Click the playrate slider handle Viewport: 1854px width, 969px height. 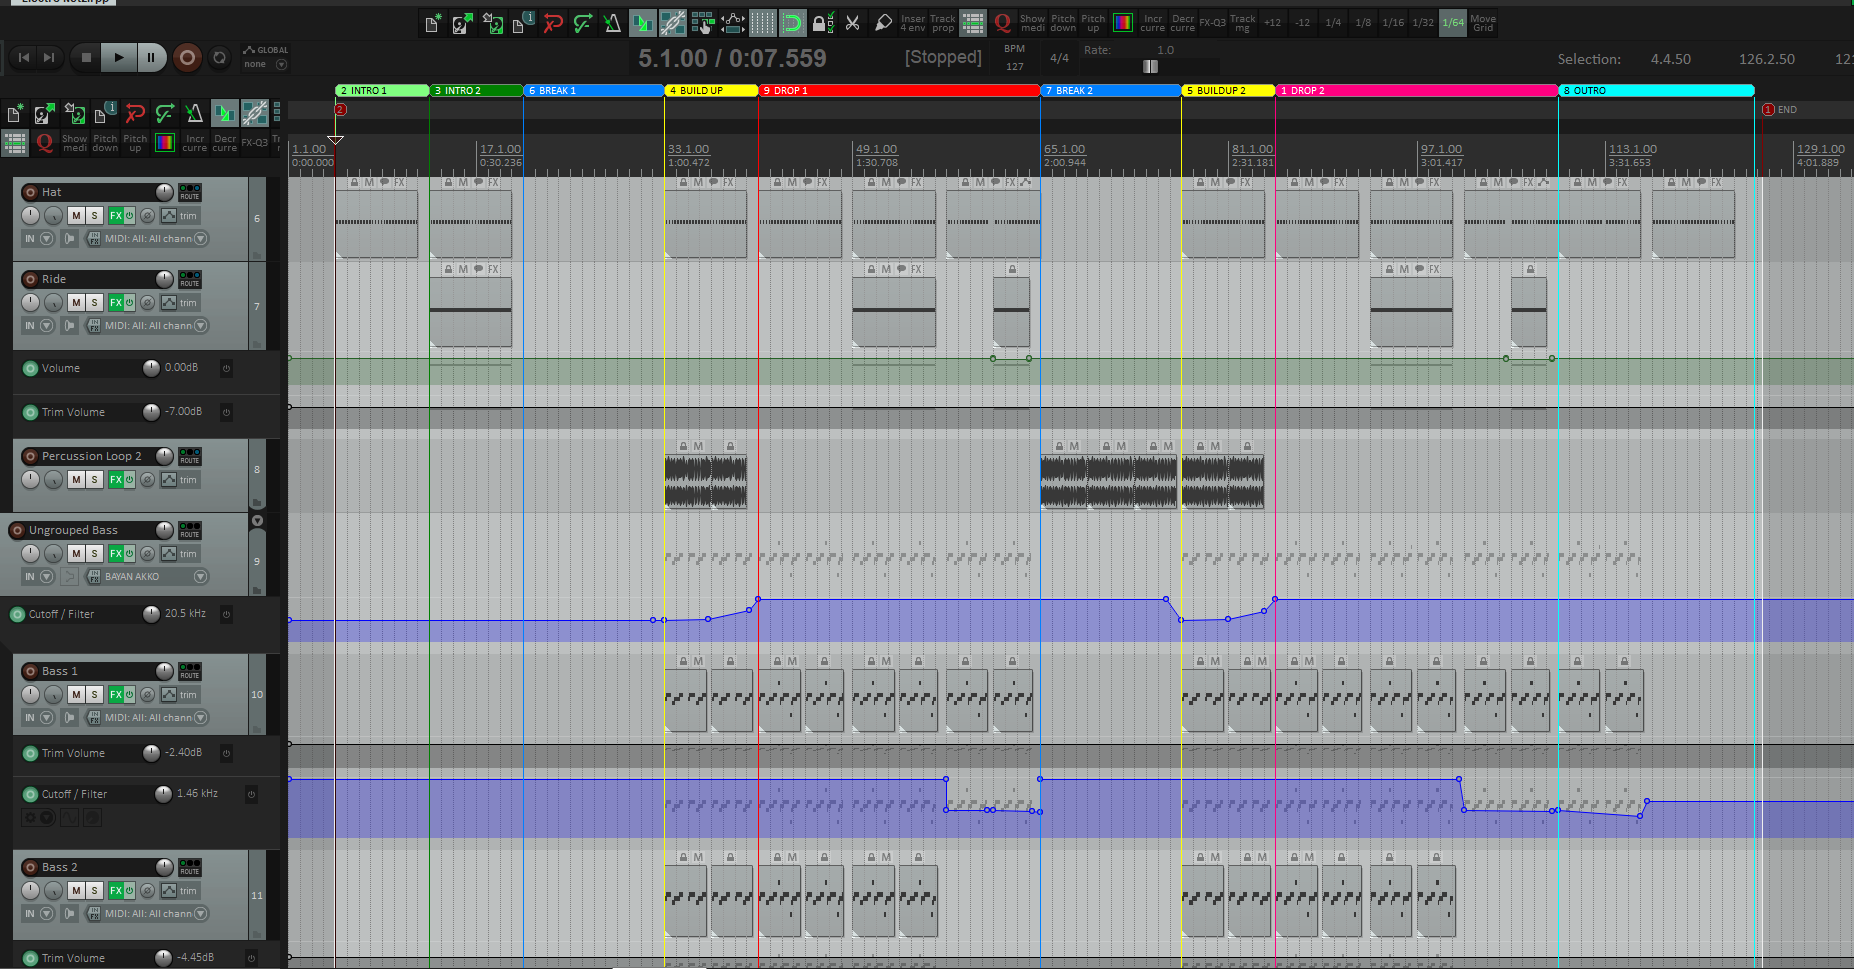1150,66
